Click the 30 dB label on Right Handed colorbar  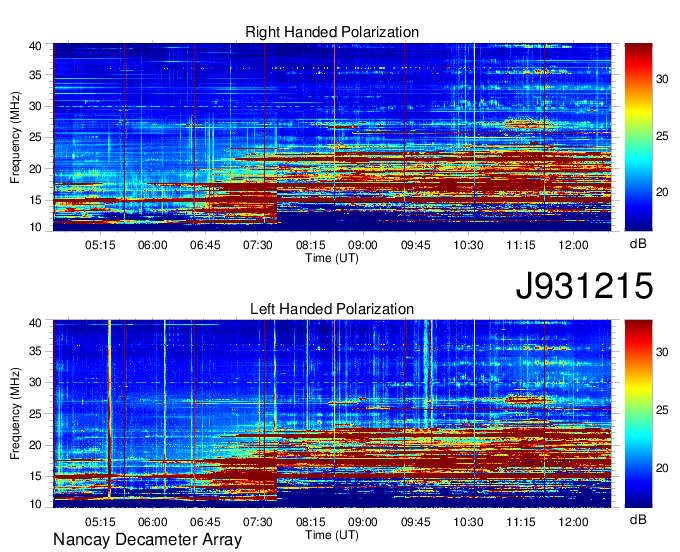(662, 79)
